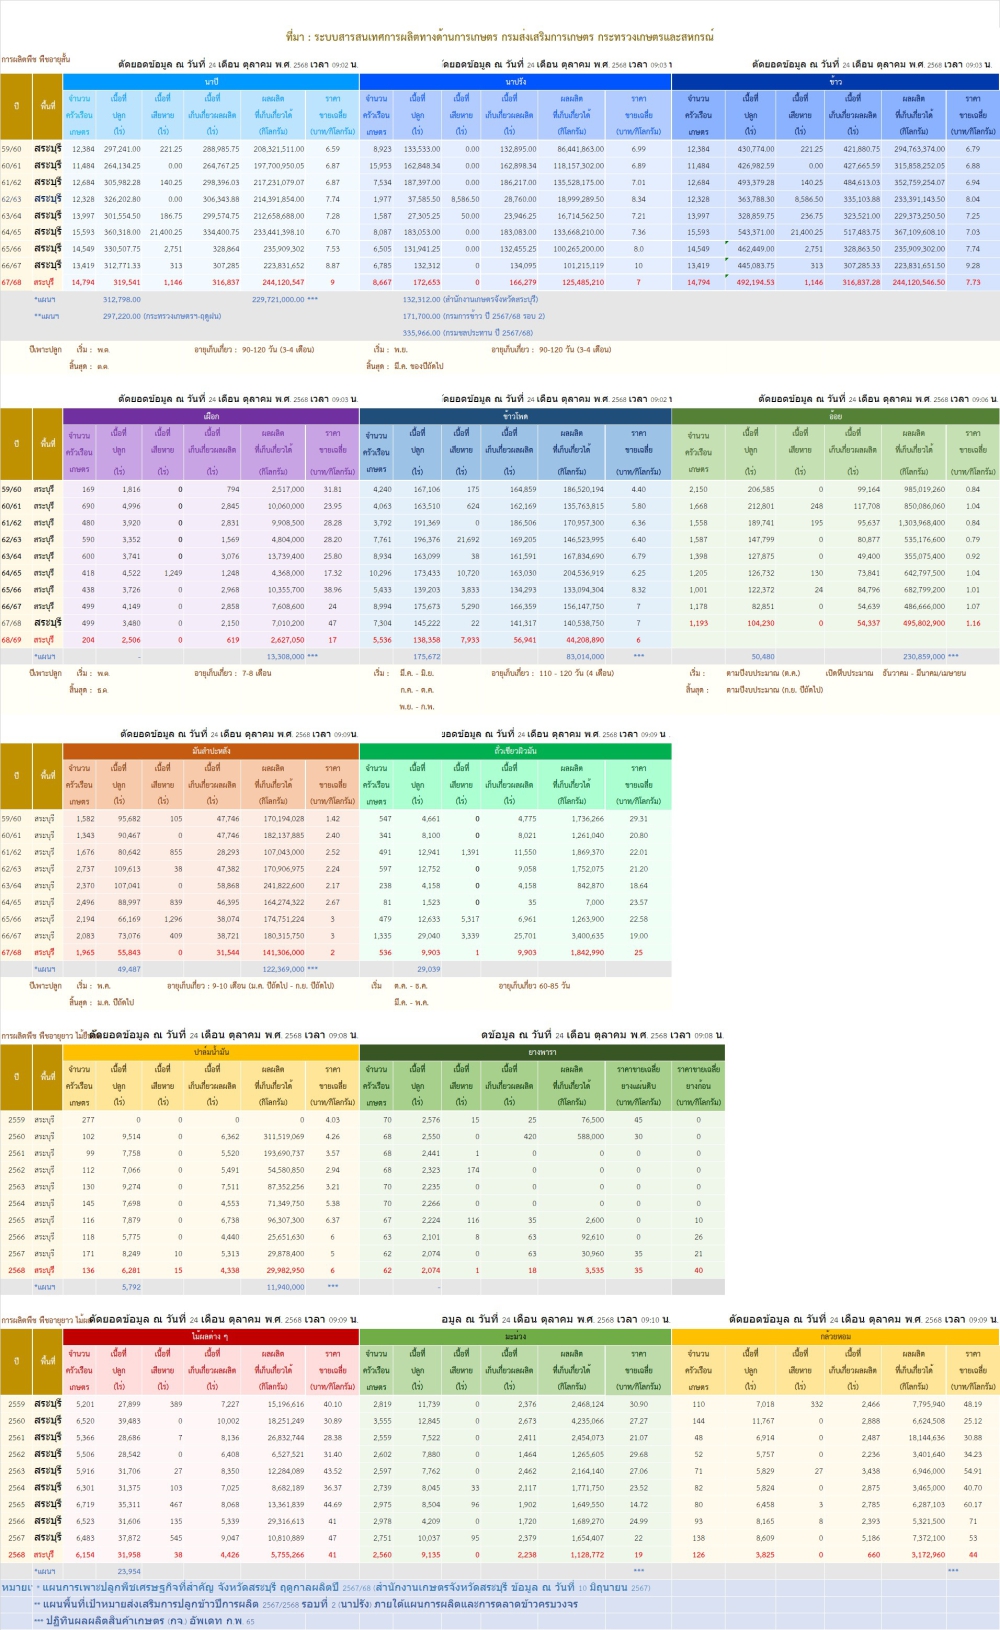Click the กล้วยหอม table header

click(x=835, y=1336)
